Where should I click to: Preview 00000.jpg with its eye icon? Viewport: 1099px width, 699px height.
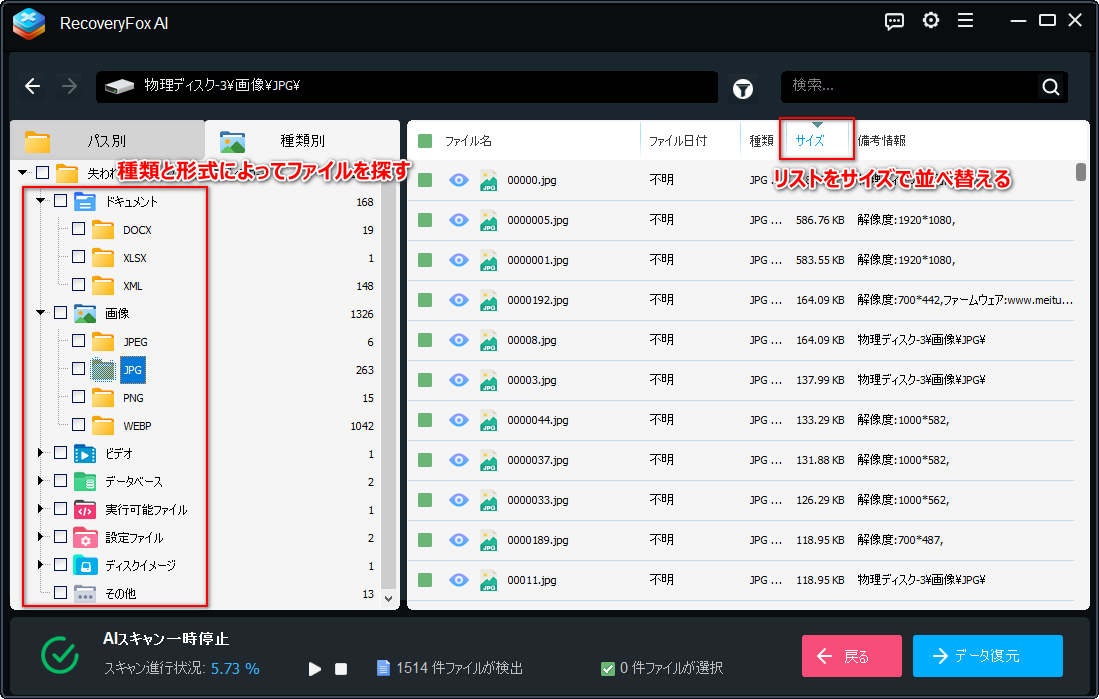coord(458,180)
